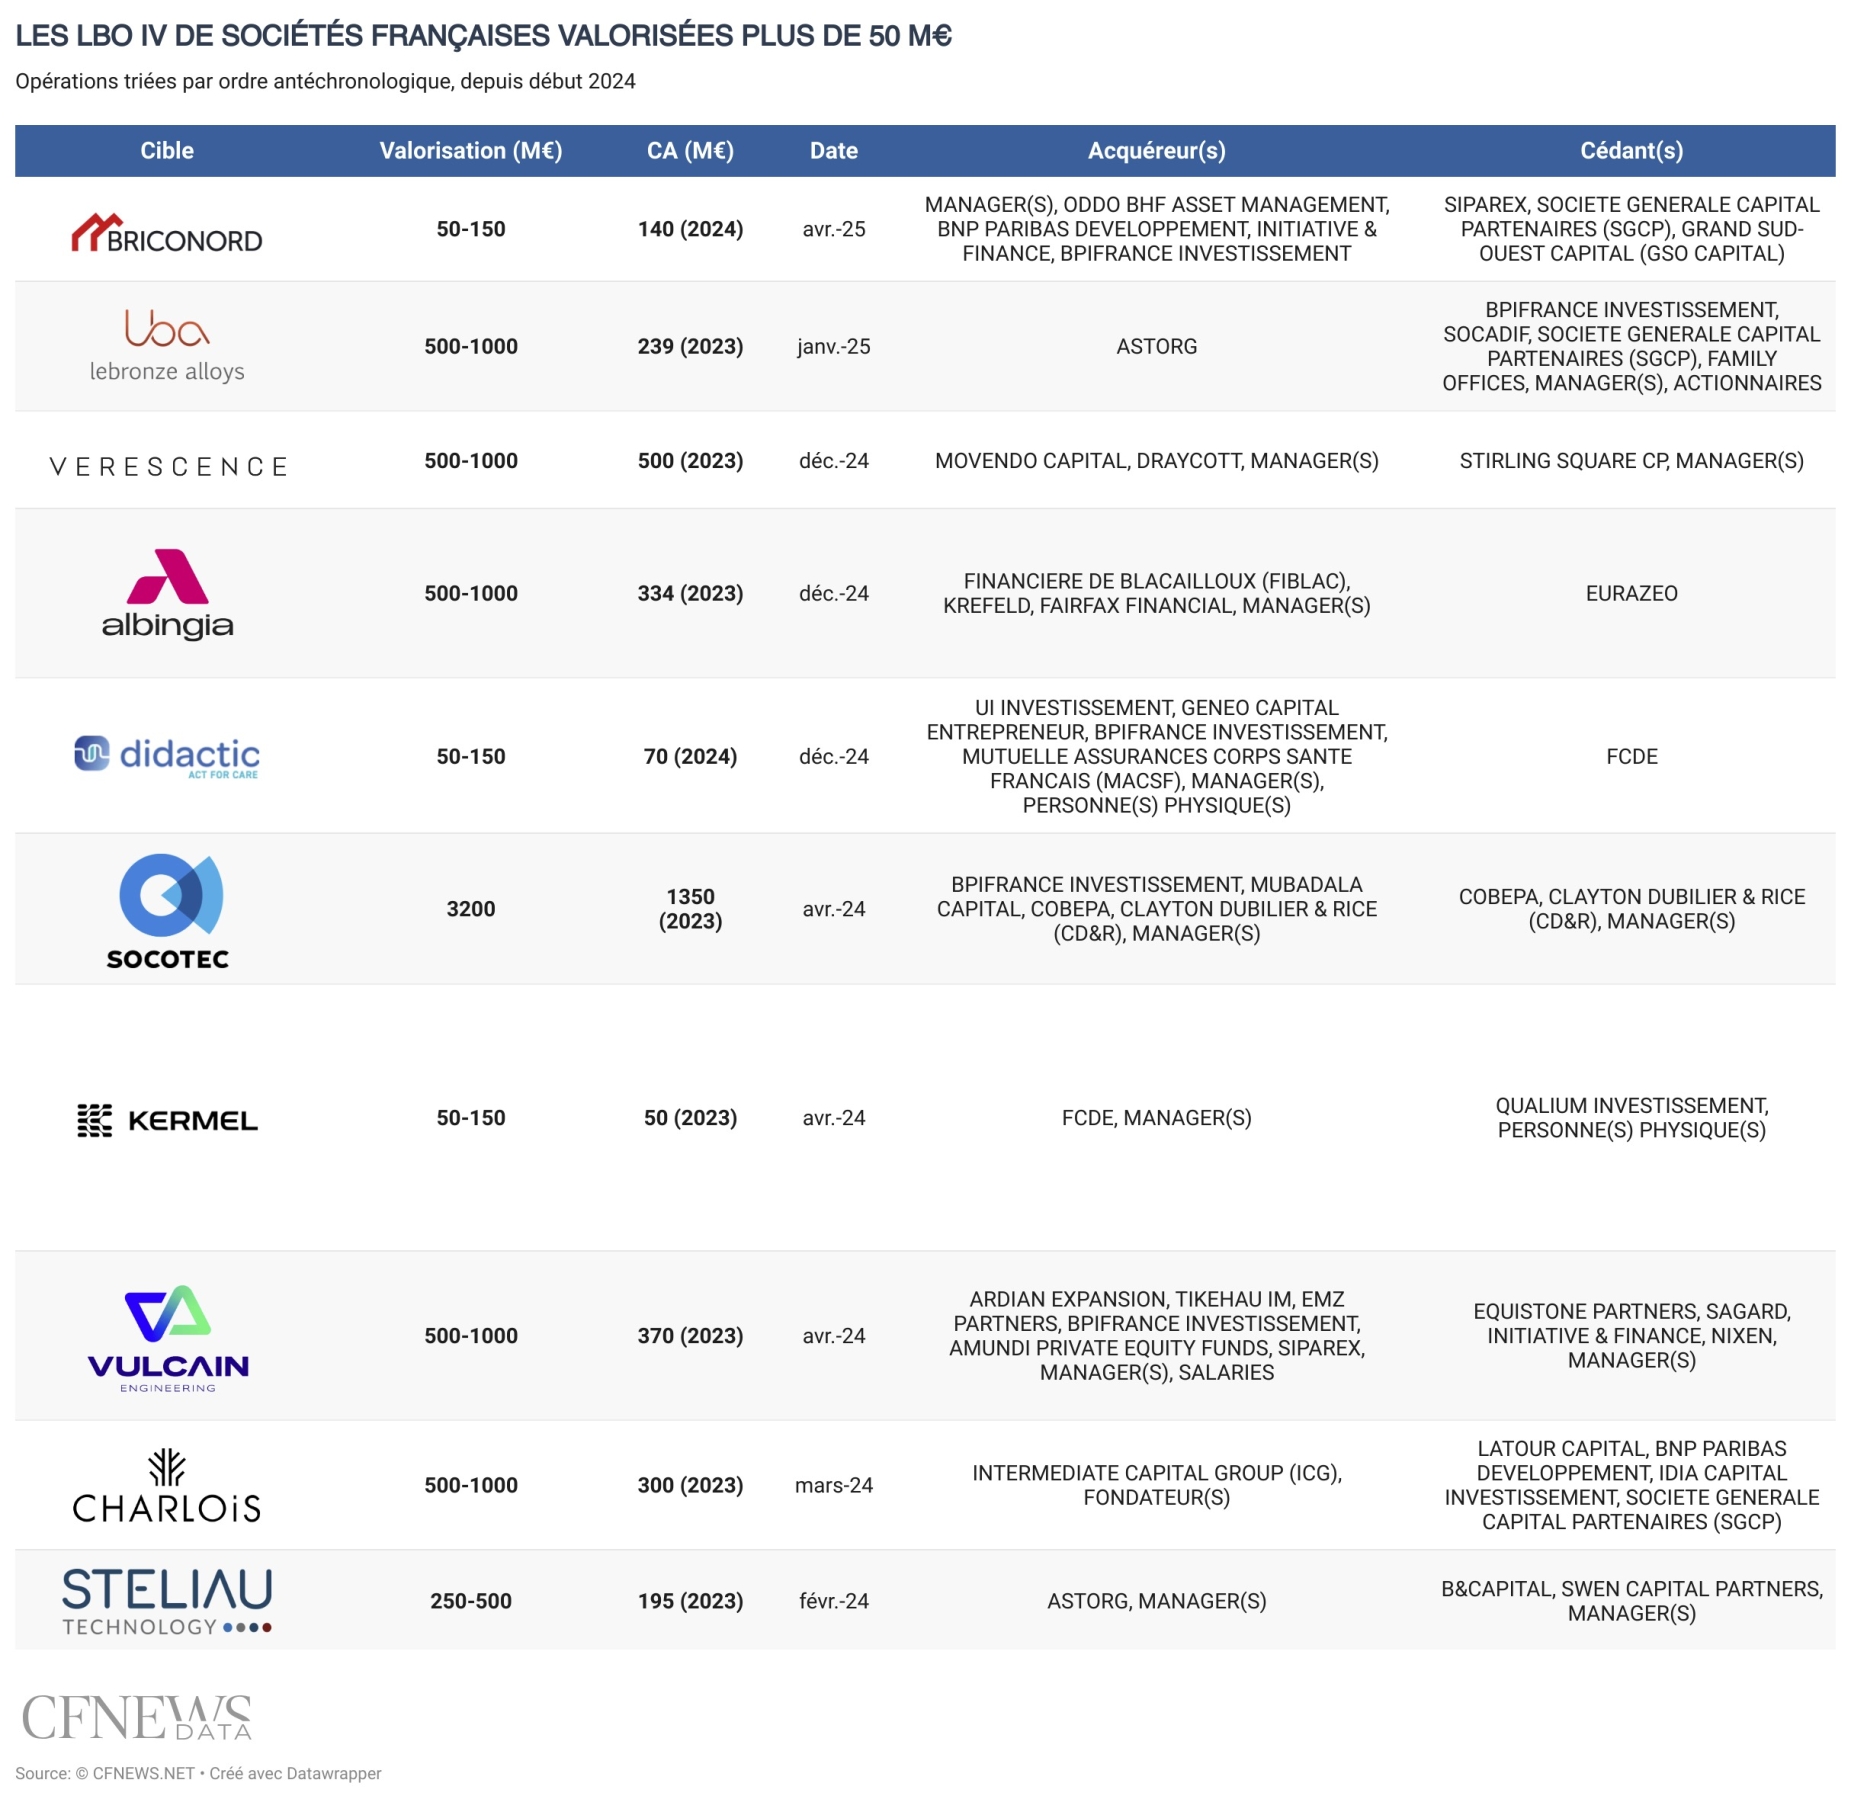Select the Verescence logo
This screenshot has width=1851, height=1799.
click(168, 466)
